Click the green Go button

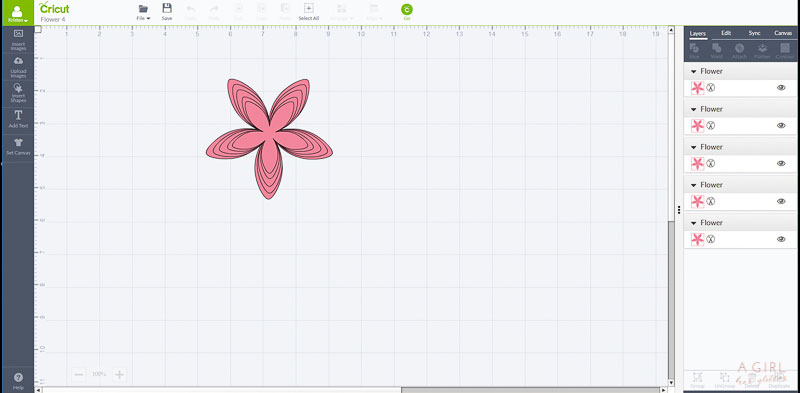click(407, 12)
